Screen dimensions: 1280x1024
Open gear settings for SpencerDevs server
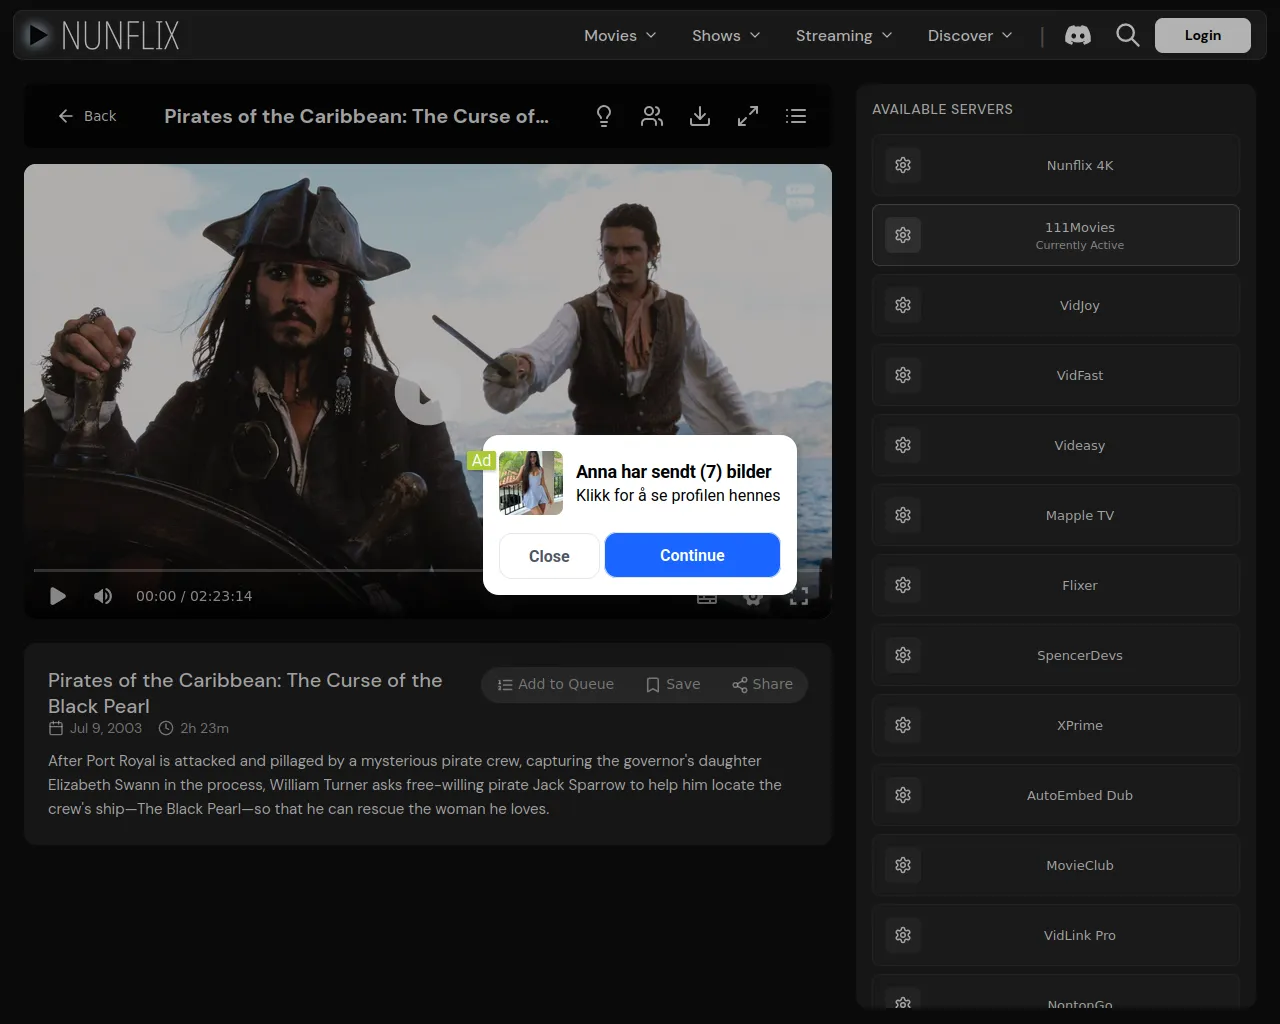903,655
